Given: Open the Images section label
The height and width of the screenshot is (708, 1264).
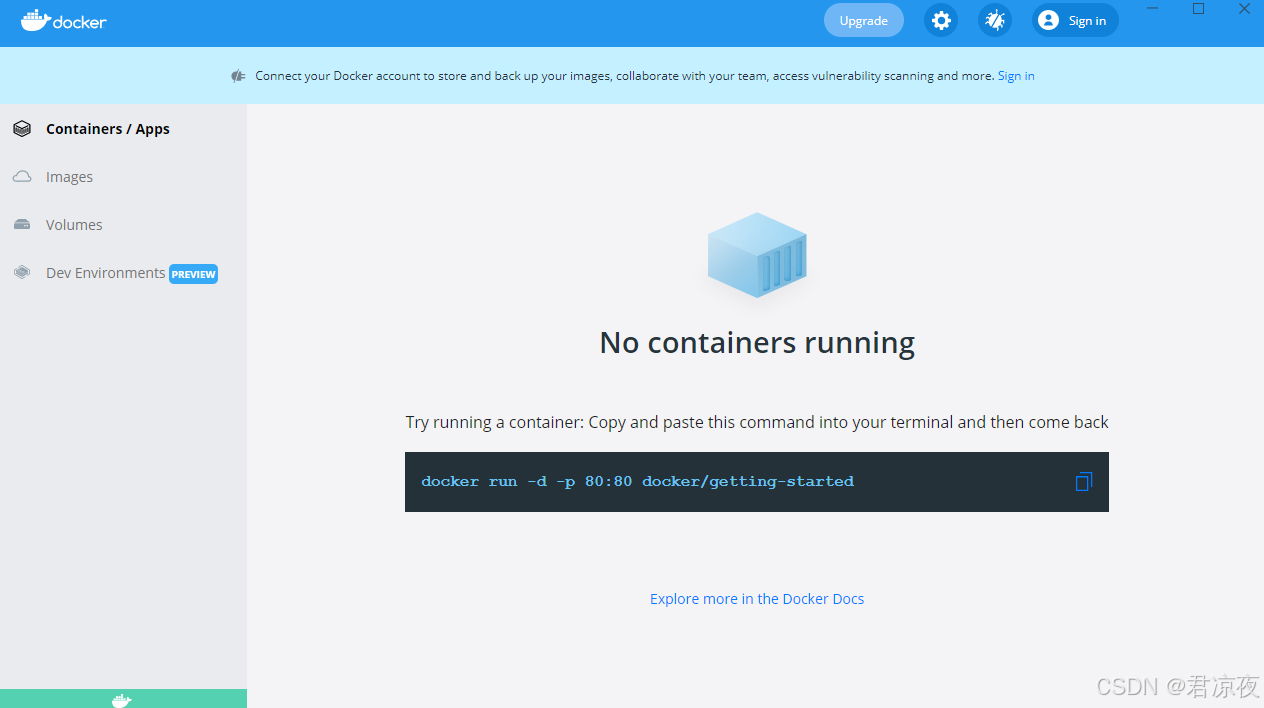Looking at the screenshot, I should coord(69,177).
